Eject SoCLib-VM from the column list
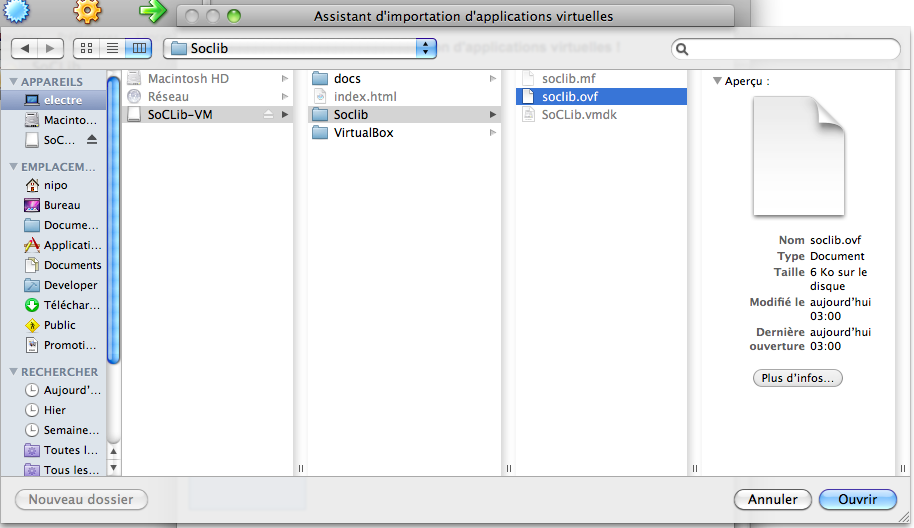The width and height of the screenshot is (914, 528). pos(268,115)
